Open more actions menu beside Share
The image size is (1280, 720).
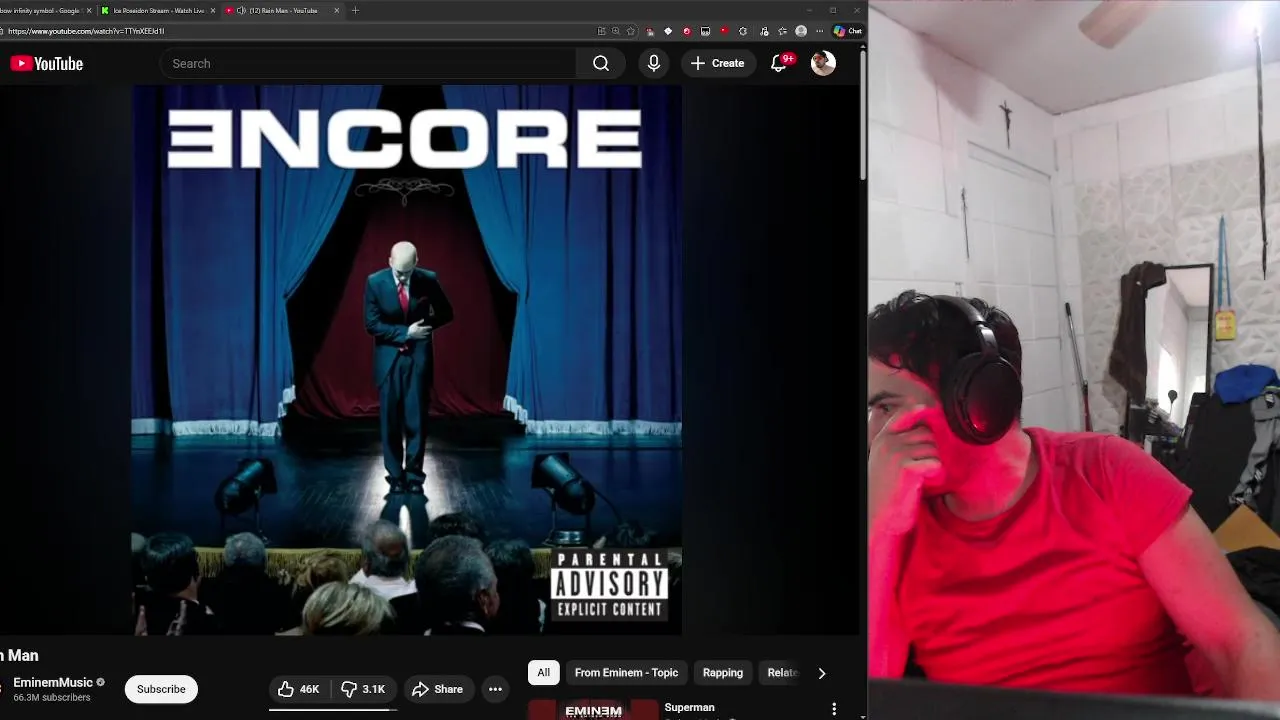pos(495,689)
